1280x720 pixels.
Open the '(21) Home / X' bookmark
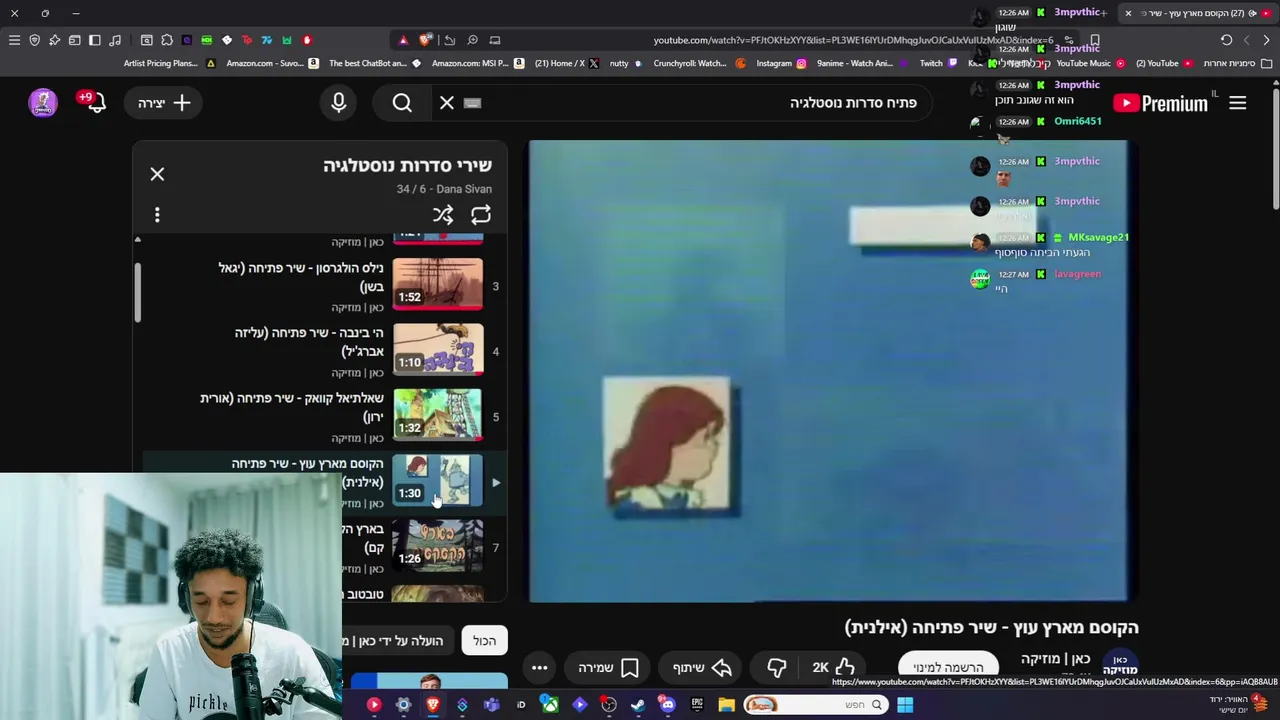point(566,63)
